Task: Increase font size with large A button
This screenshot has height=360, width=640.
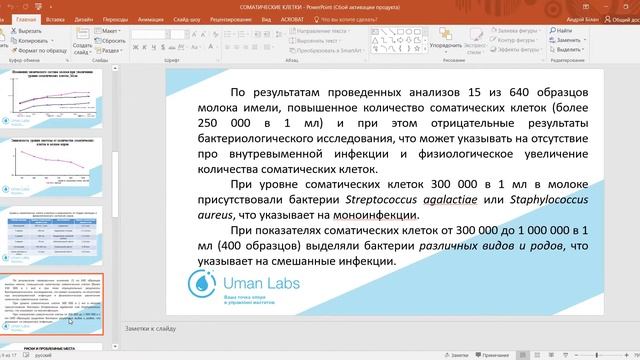Action: coord(194,35)
